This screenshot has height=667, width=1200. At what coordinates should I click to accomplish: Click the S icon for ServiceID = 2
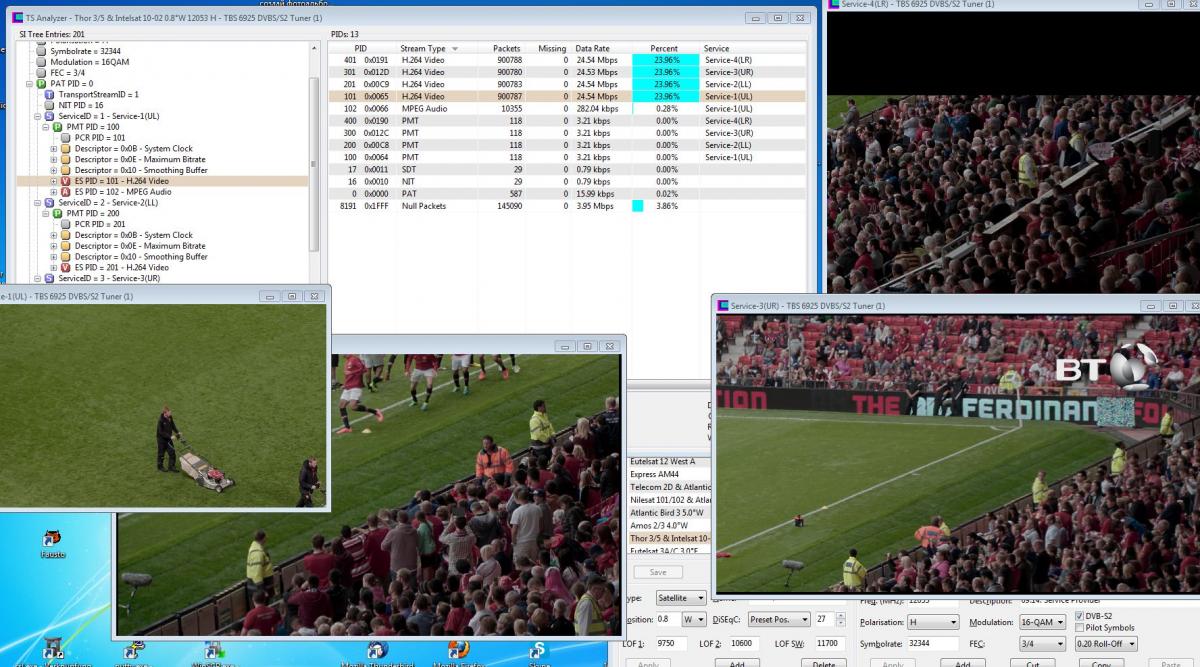tap(50, 203)
